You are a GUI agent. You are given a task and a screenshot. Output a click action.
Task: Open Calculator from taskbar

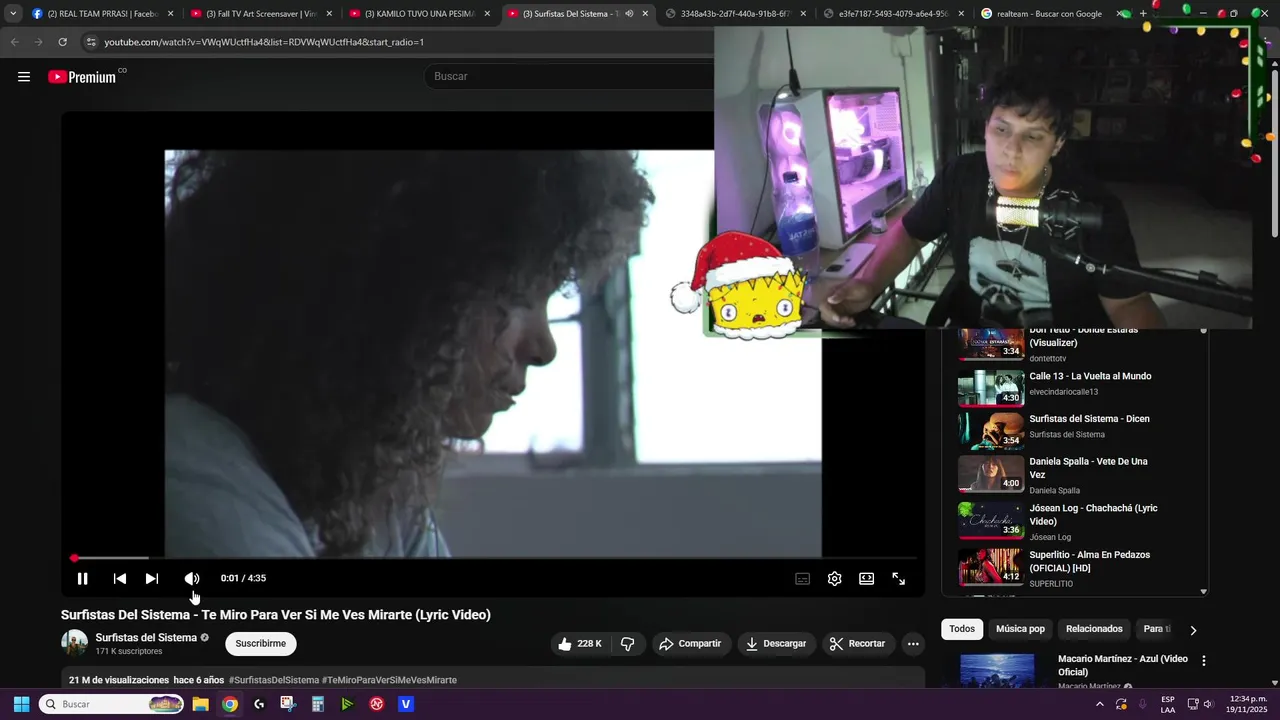[x=317, y=704]
